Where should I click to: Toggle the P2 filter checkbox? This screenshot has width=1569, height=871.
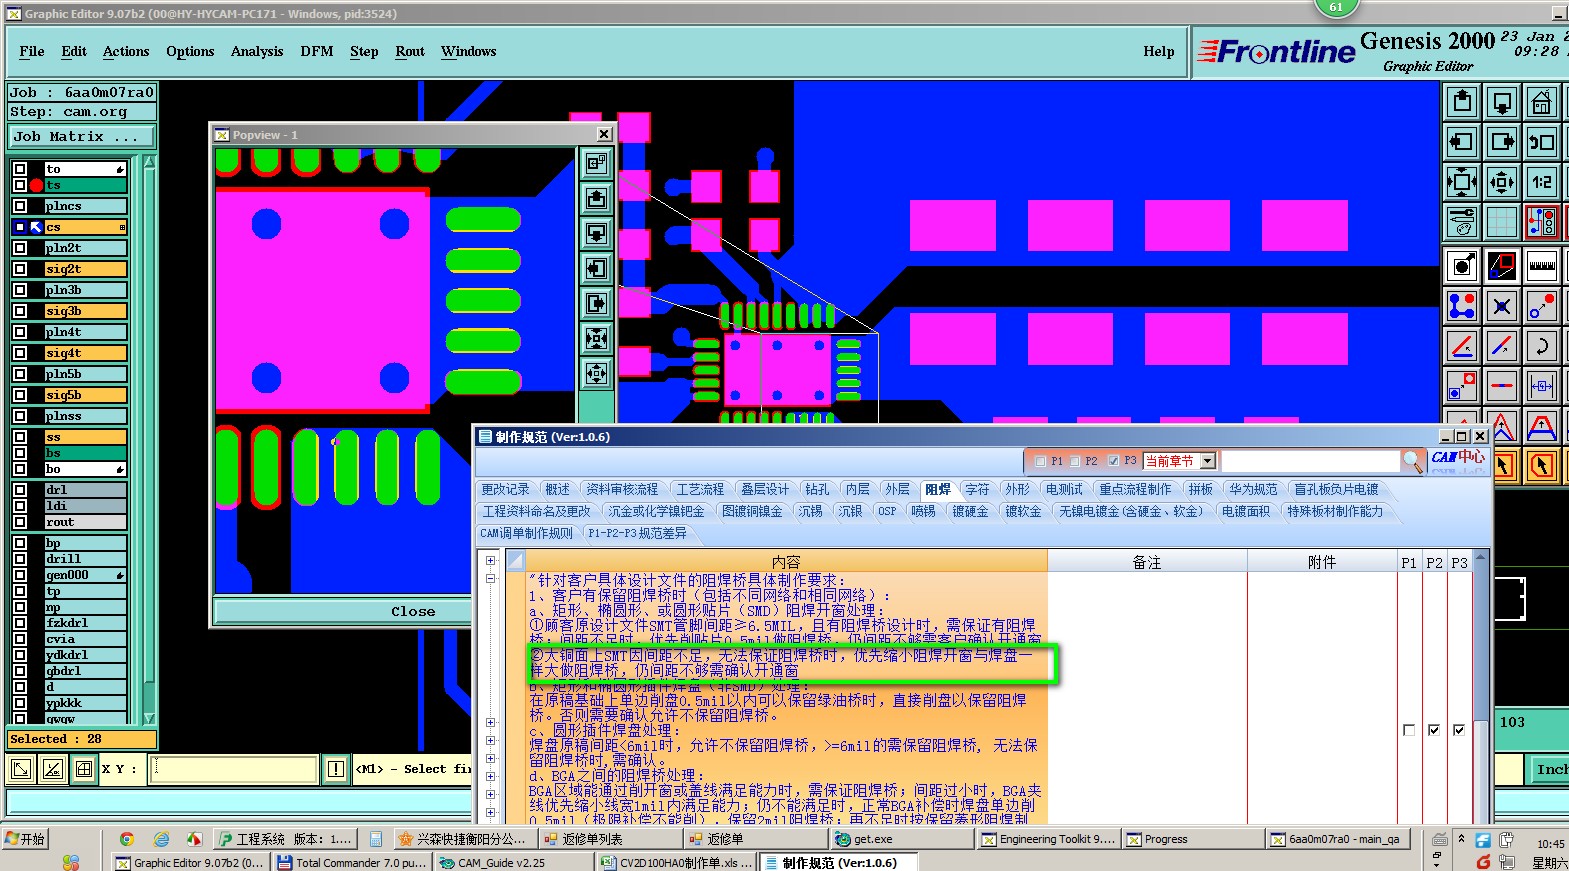point(1075,461)
